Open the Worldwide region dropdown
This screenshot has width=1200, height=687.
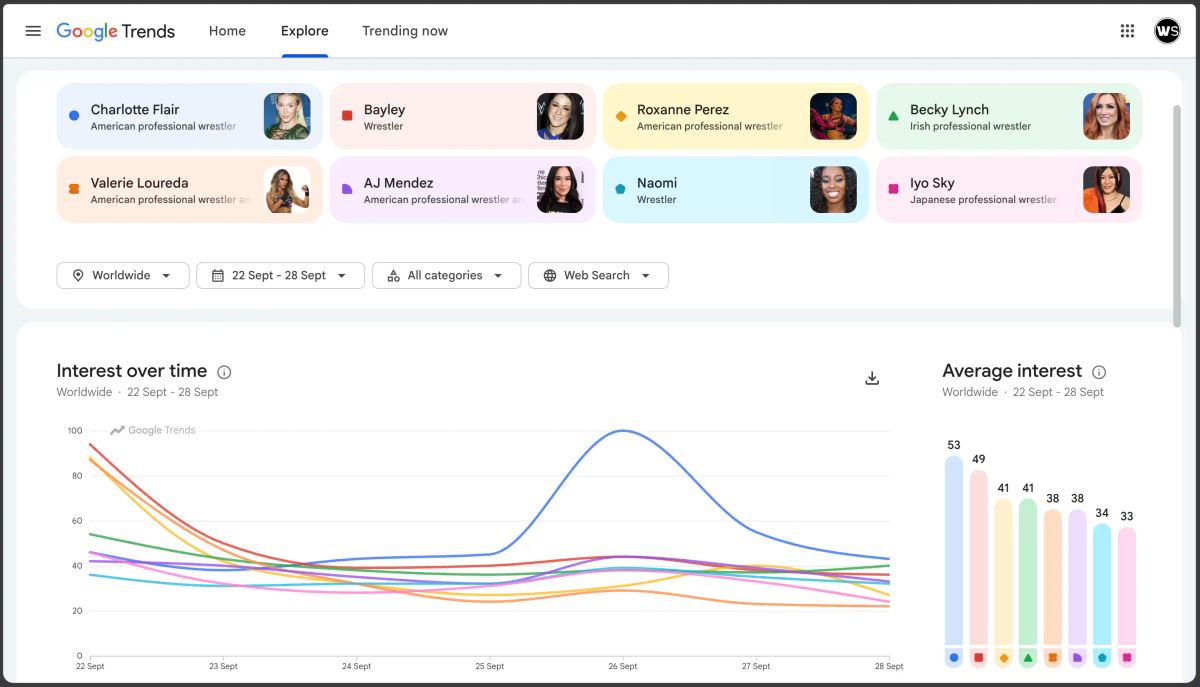point(123,275)
